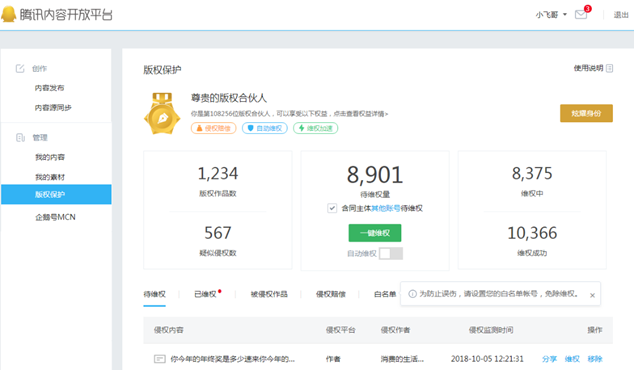
Task: Click the 侵权监测时间 column header
Action: pyautogui.click(x=491, y=330)
